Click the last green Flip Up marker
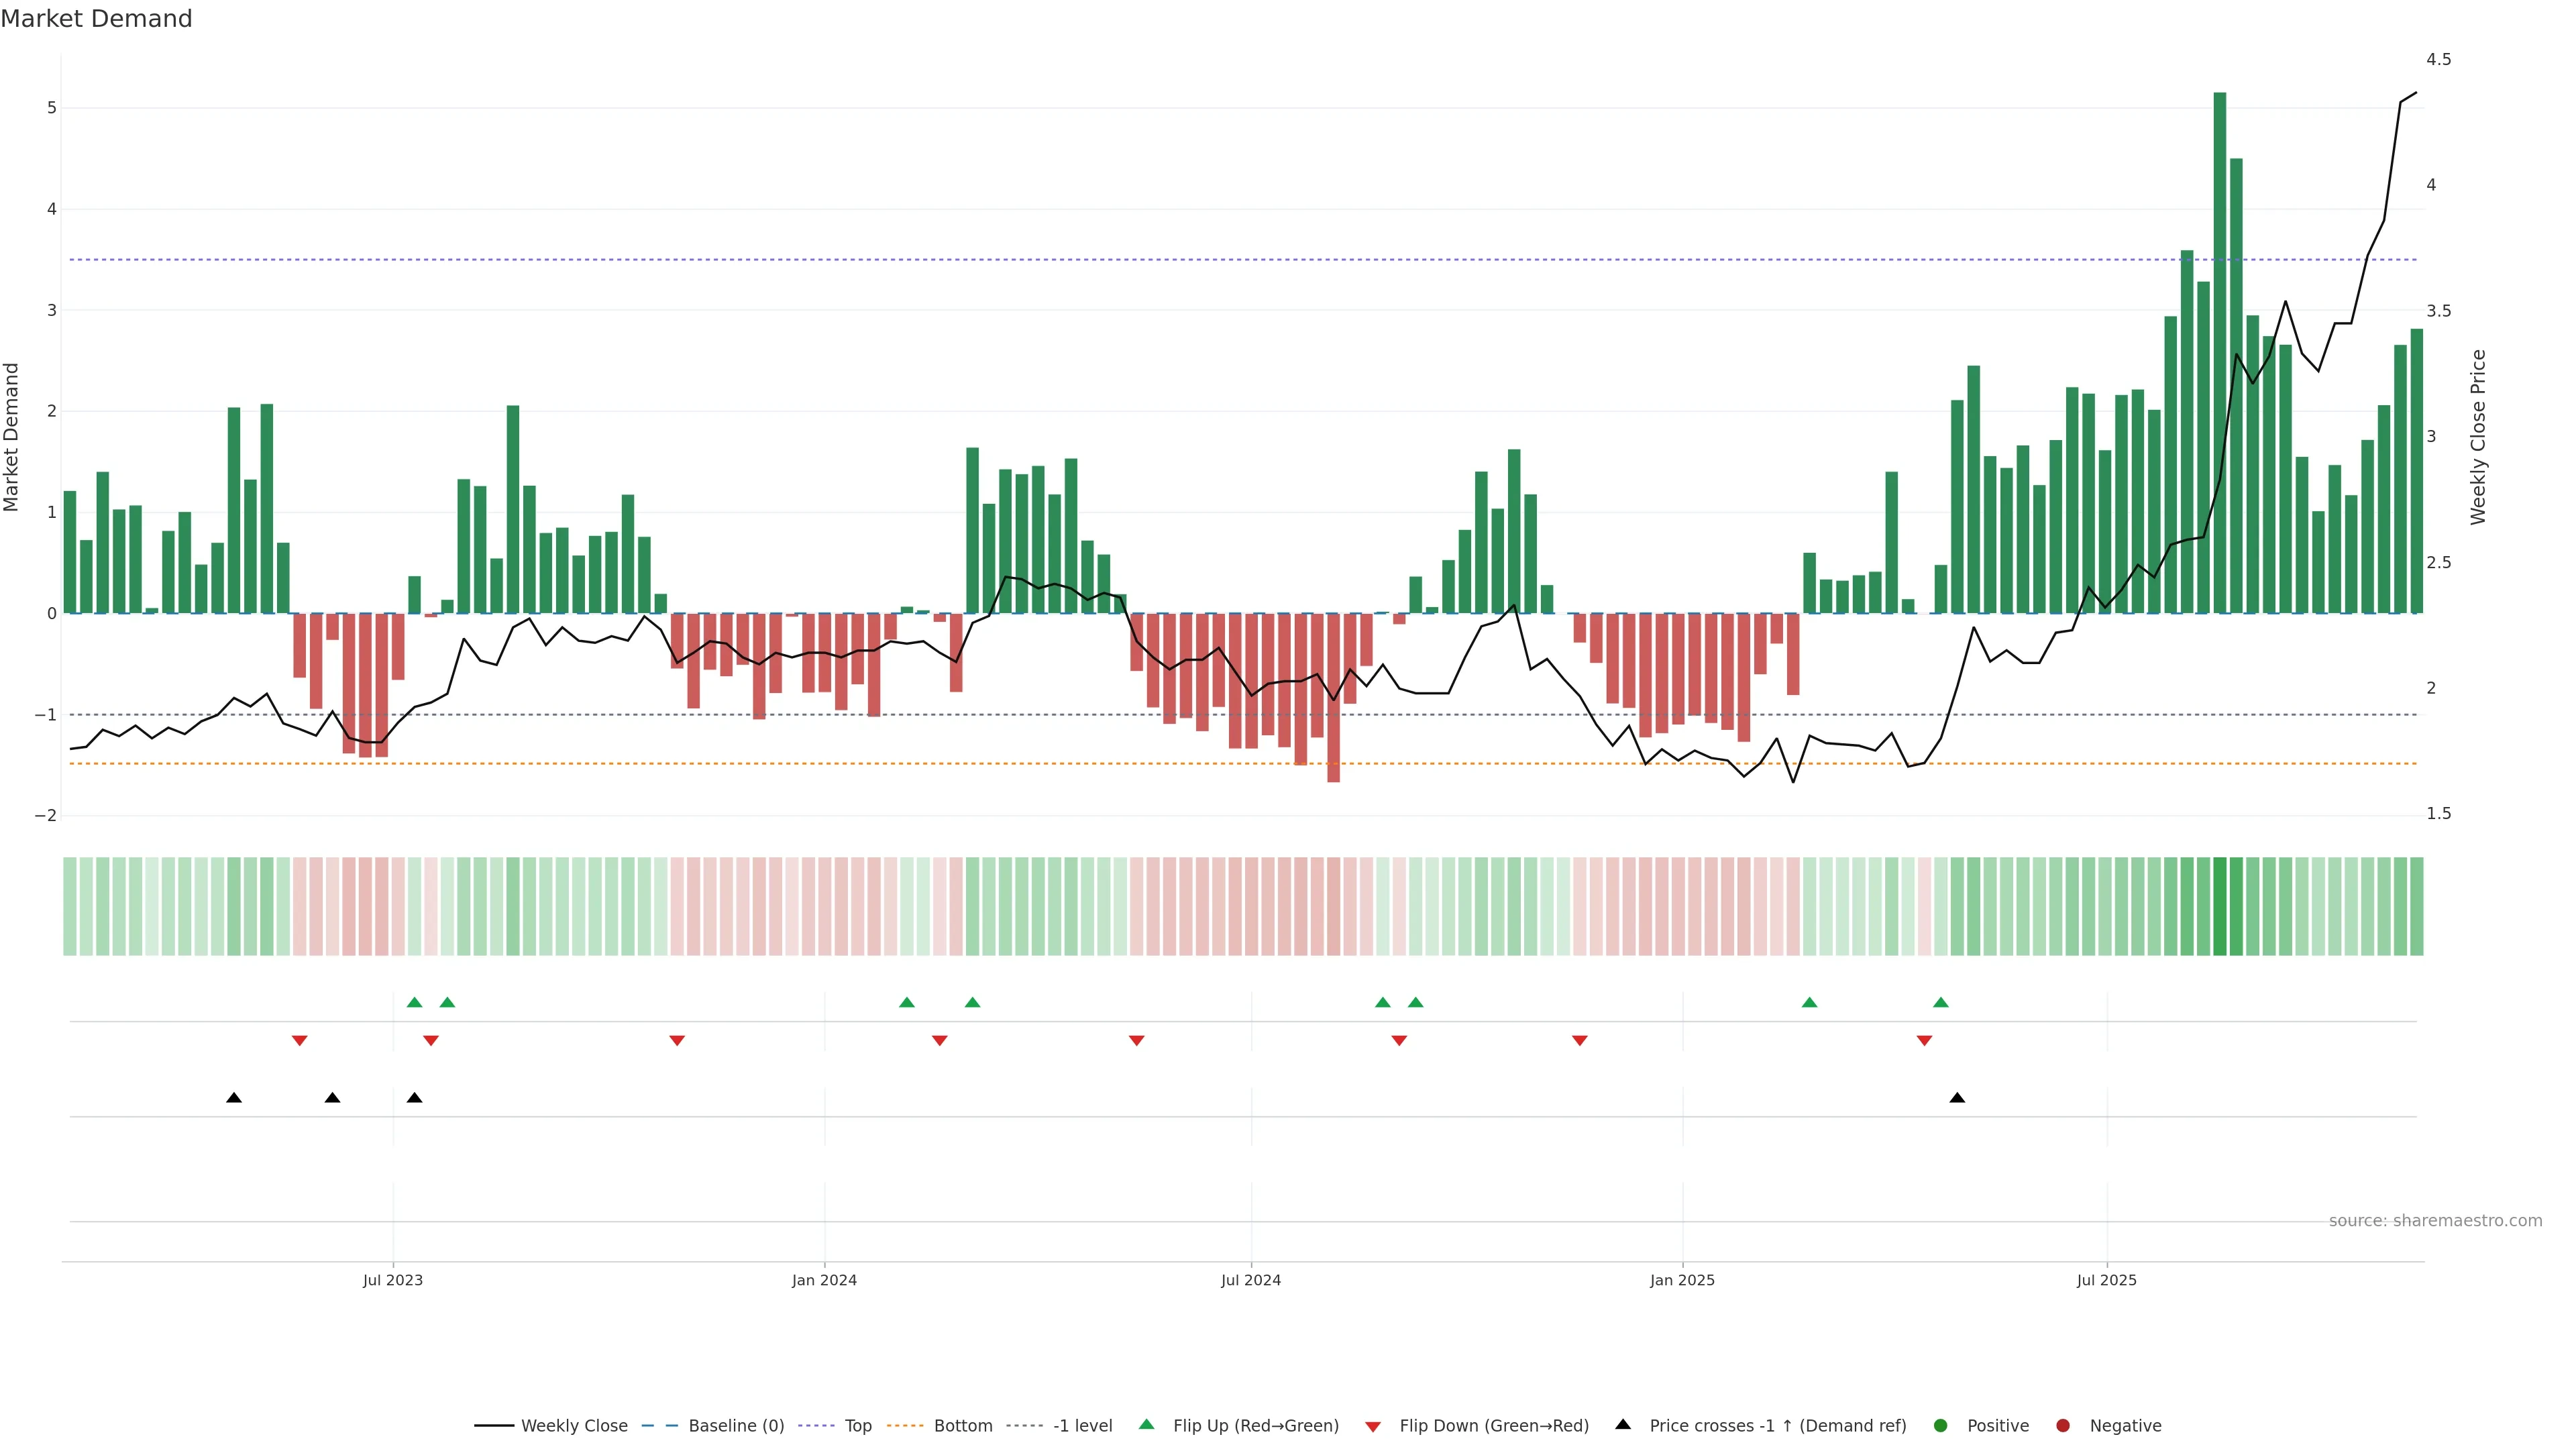2576x1449 pixels. (1941, 1002)
